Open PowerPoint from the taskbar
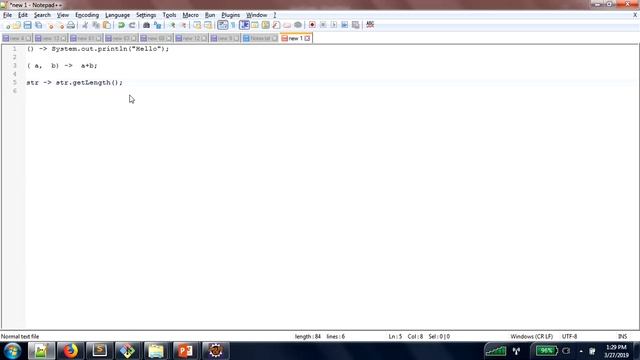Image resolution: width=640 pixels, height=360 pixels. (x=185, y=351)
